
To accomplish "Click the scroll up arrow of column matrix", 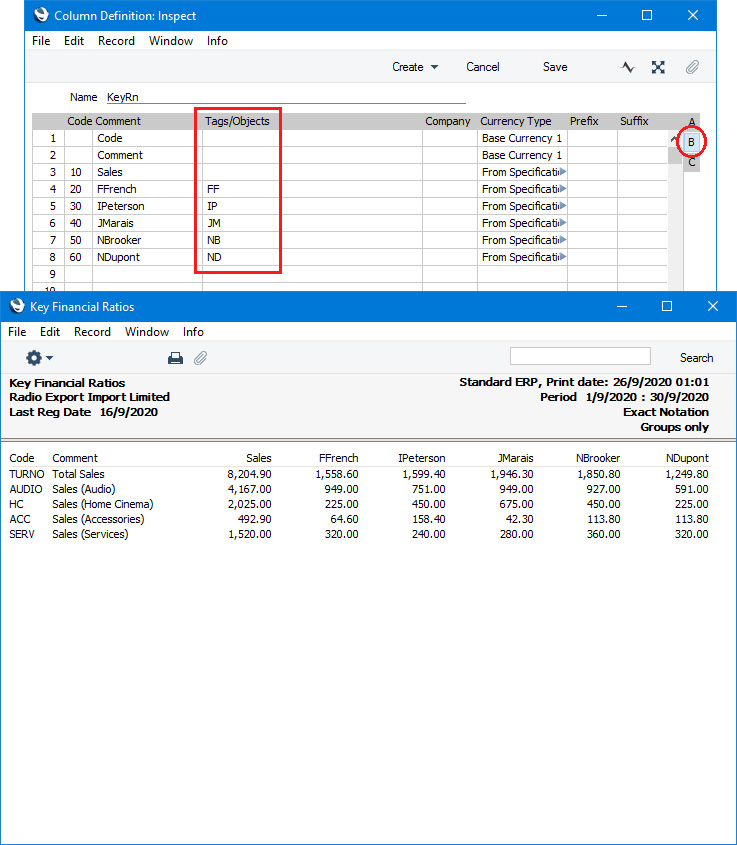I will point(675,139).
